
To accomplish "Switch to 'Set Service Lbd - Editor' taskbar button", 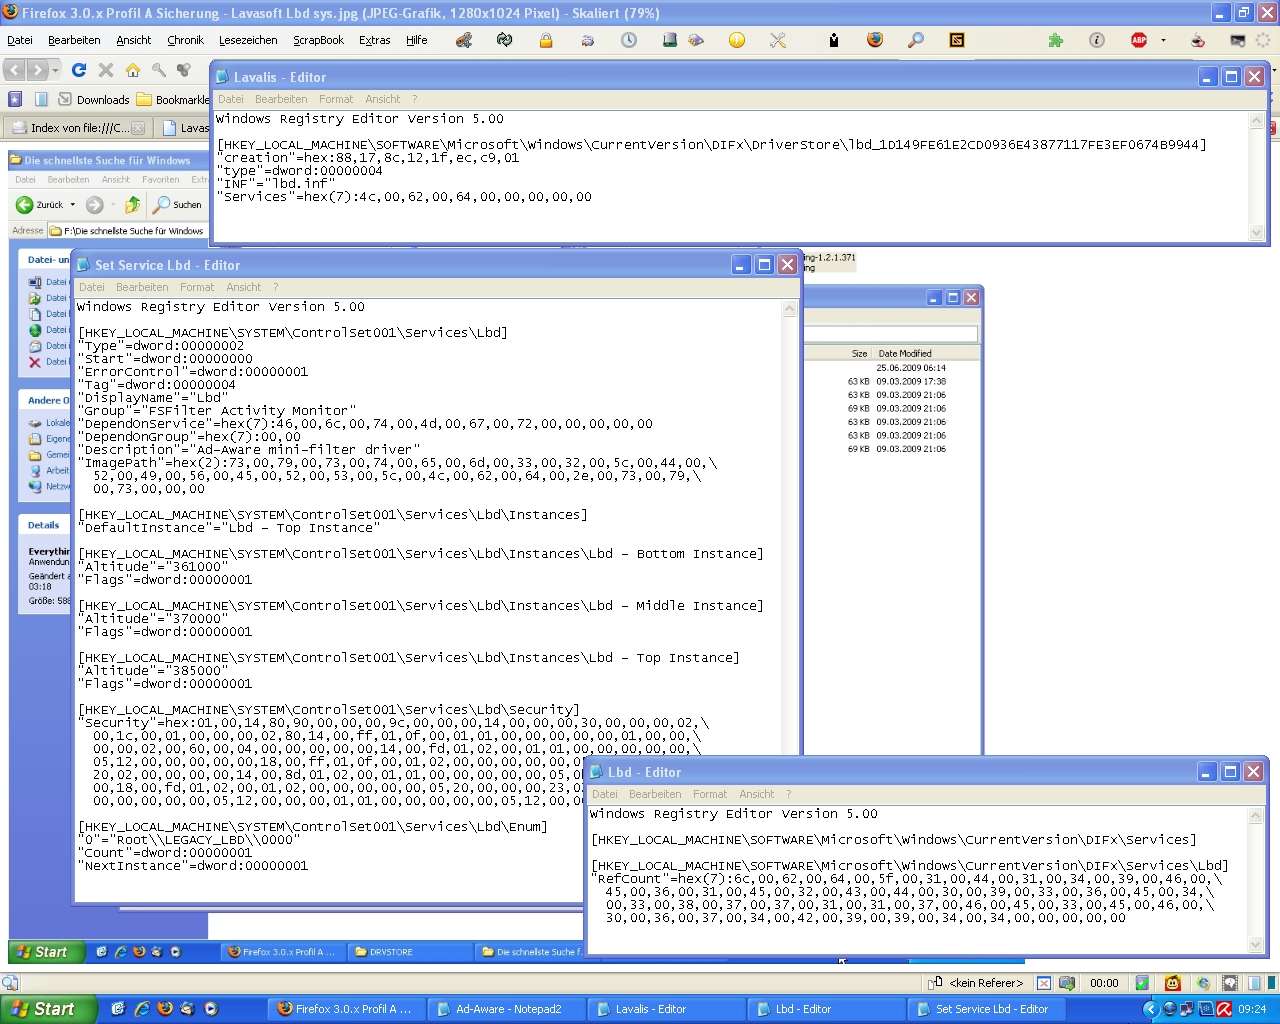I will (986, 1009).
